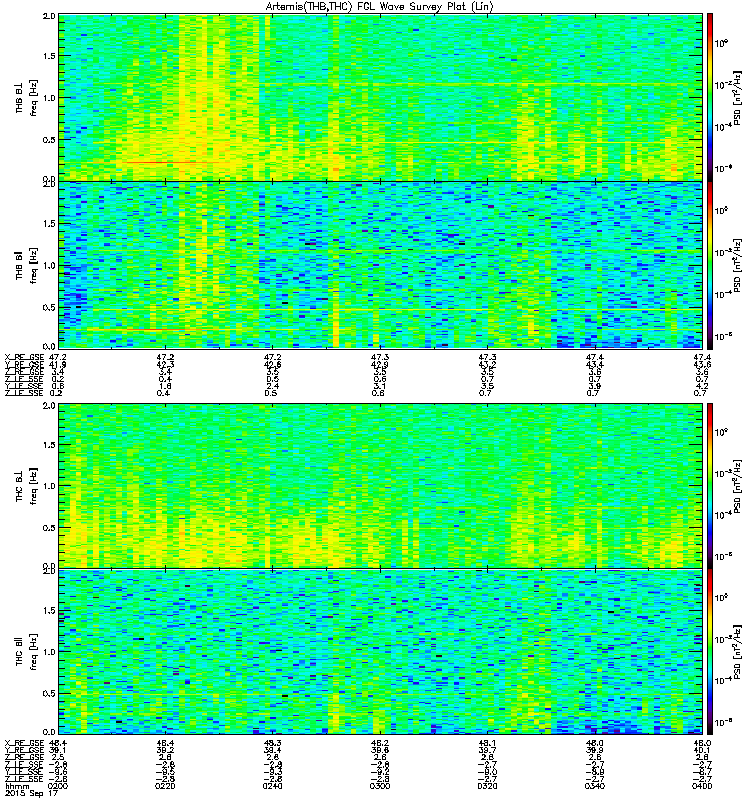Click the '39.1' Y_RE_GSE value under THC

(58, 750)
